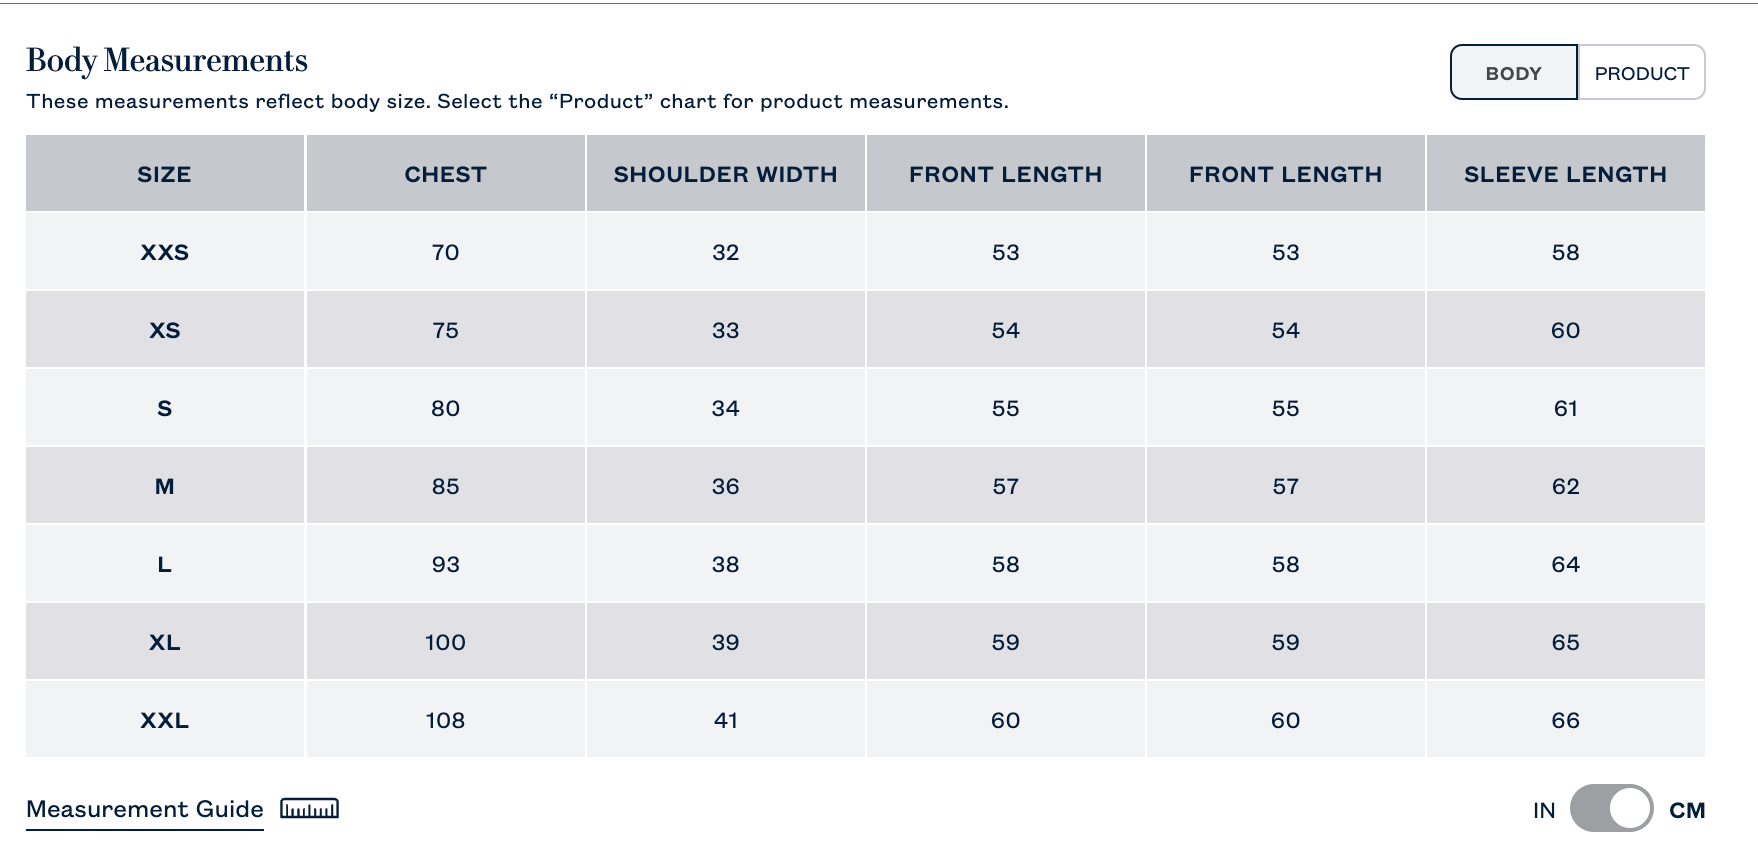Select the SHOULDER WIDTH column header

(x=725, y=174)
